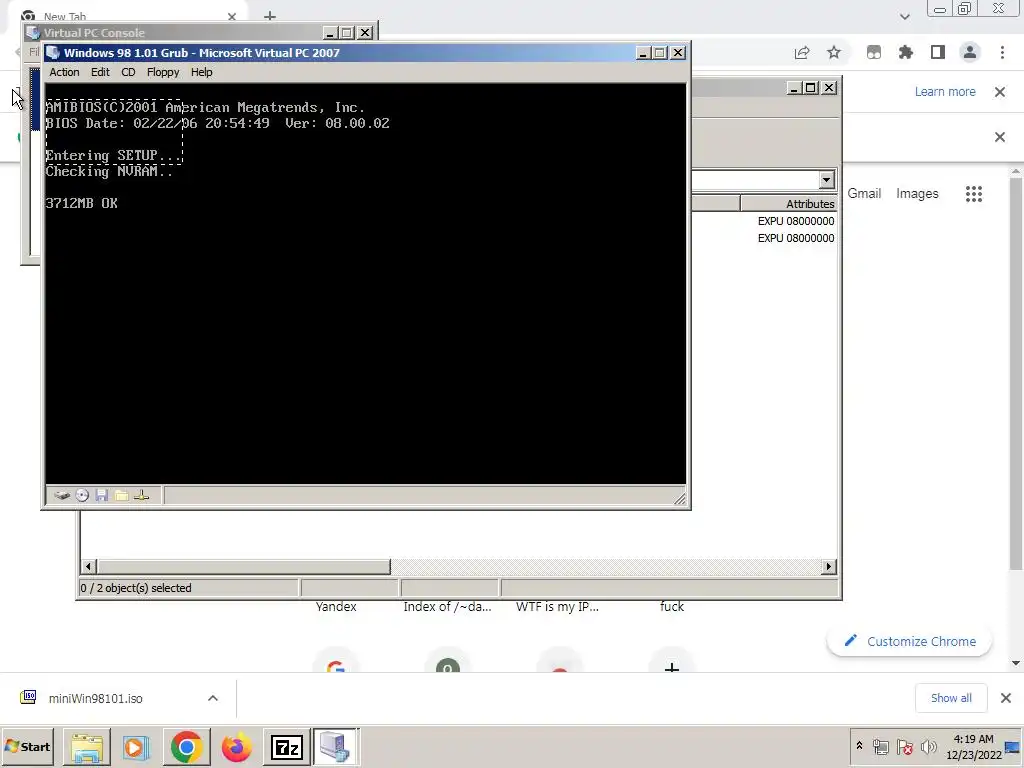This screenshot has height=768, width=1024.
Task: Click the "0 / 2 object(s) selected" status text
Action: [136, 588]
